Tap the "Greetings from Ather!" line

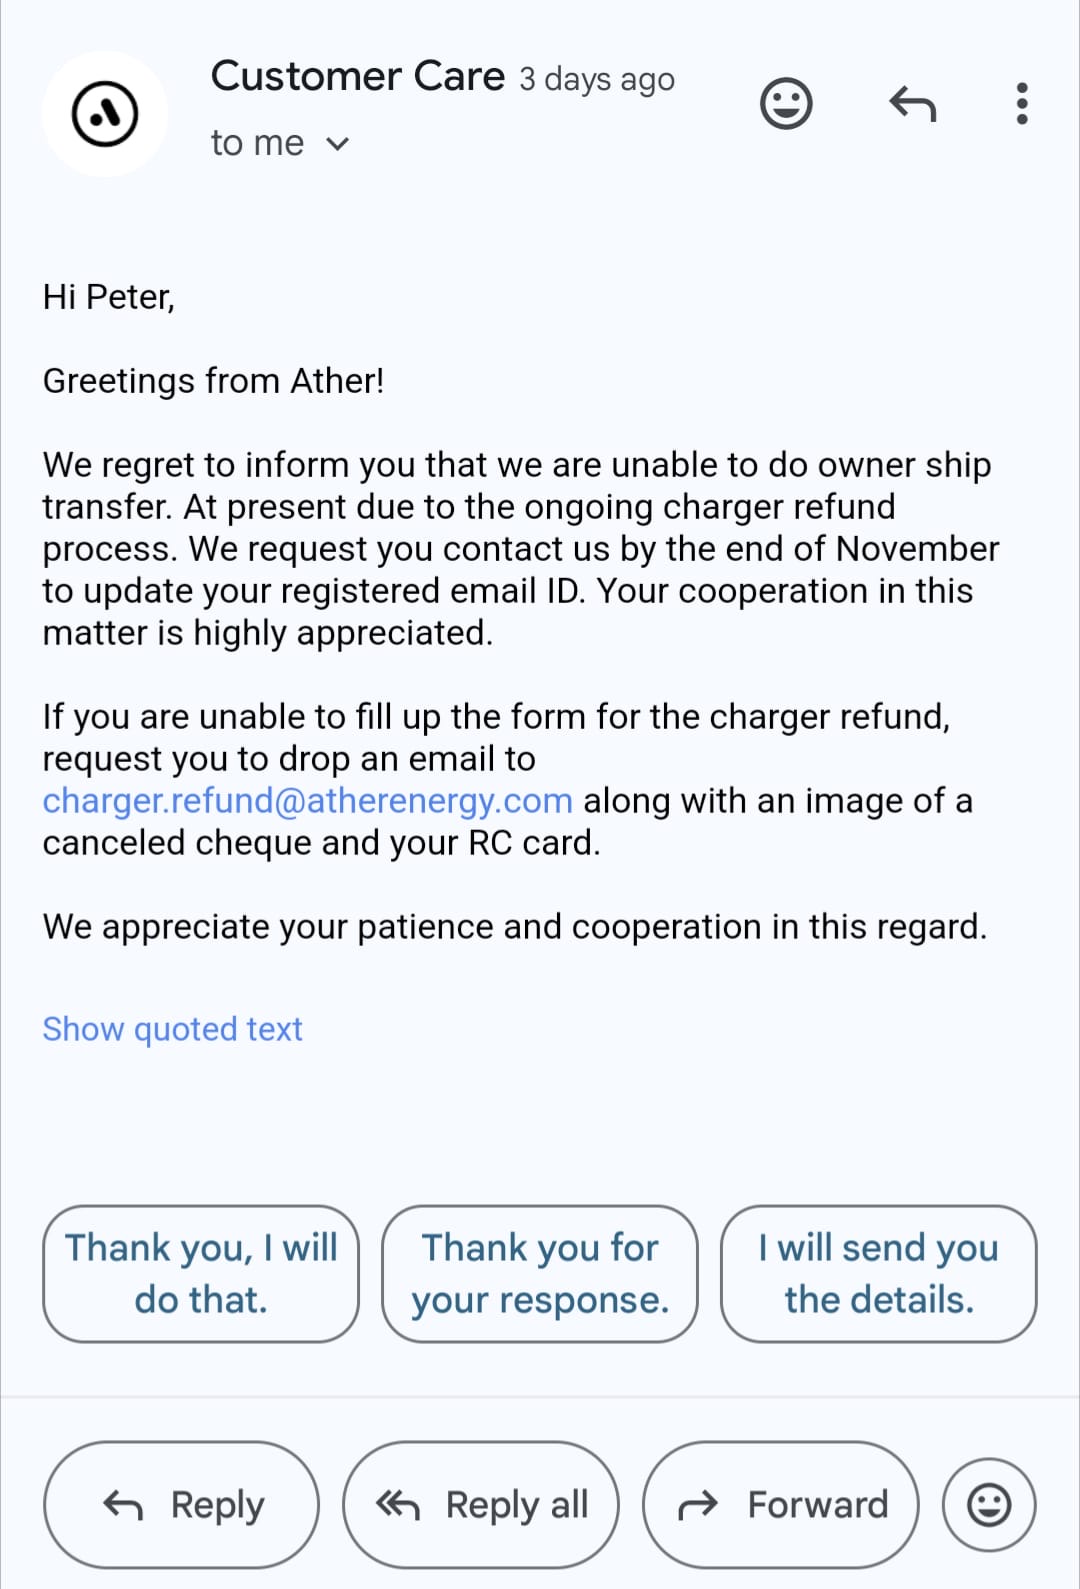tap(213, 381)
